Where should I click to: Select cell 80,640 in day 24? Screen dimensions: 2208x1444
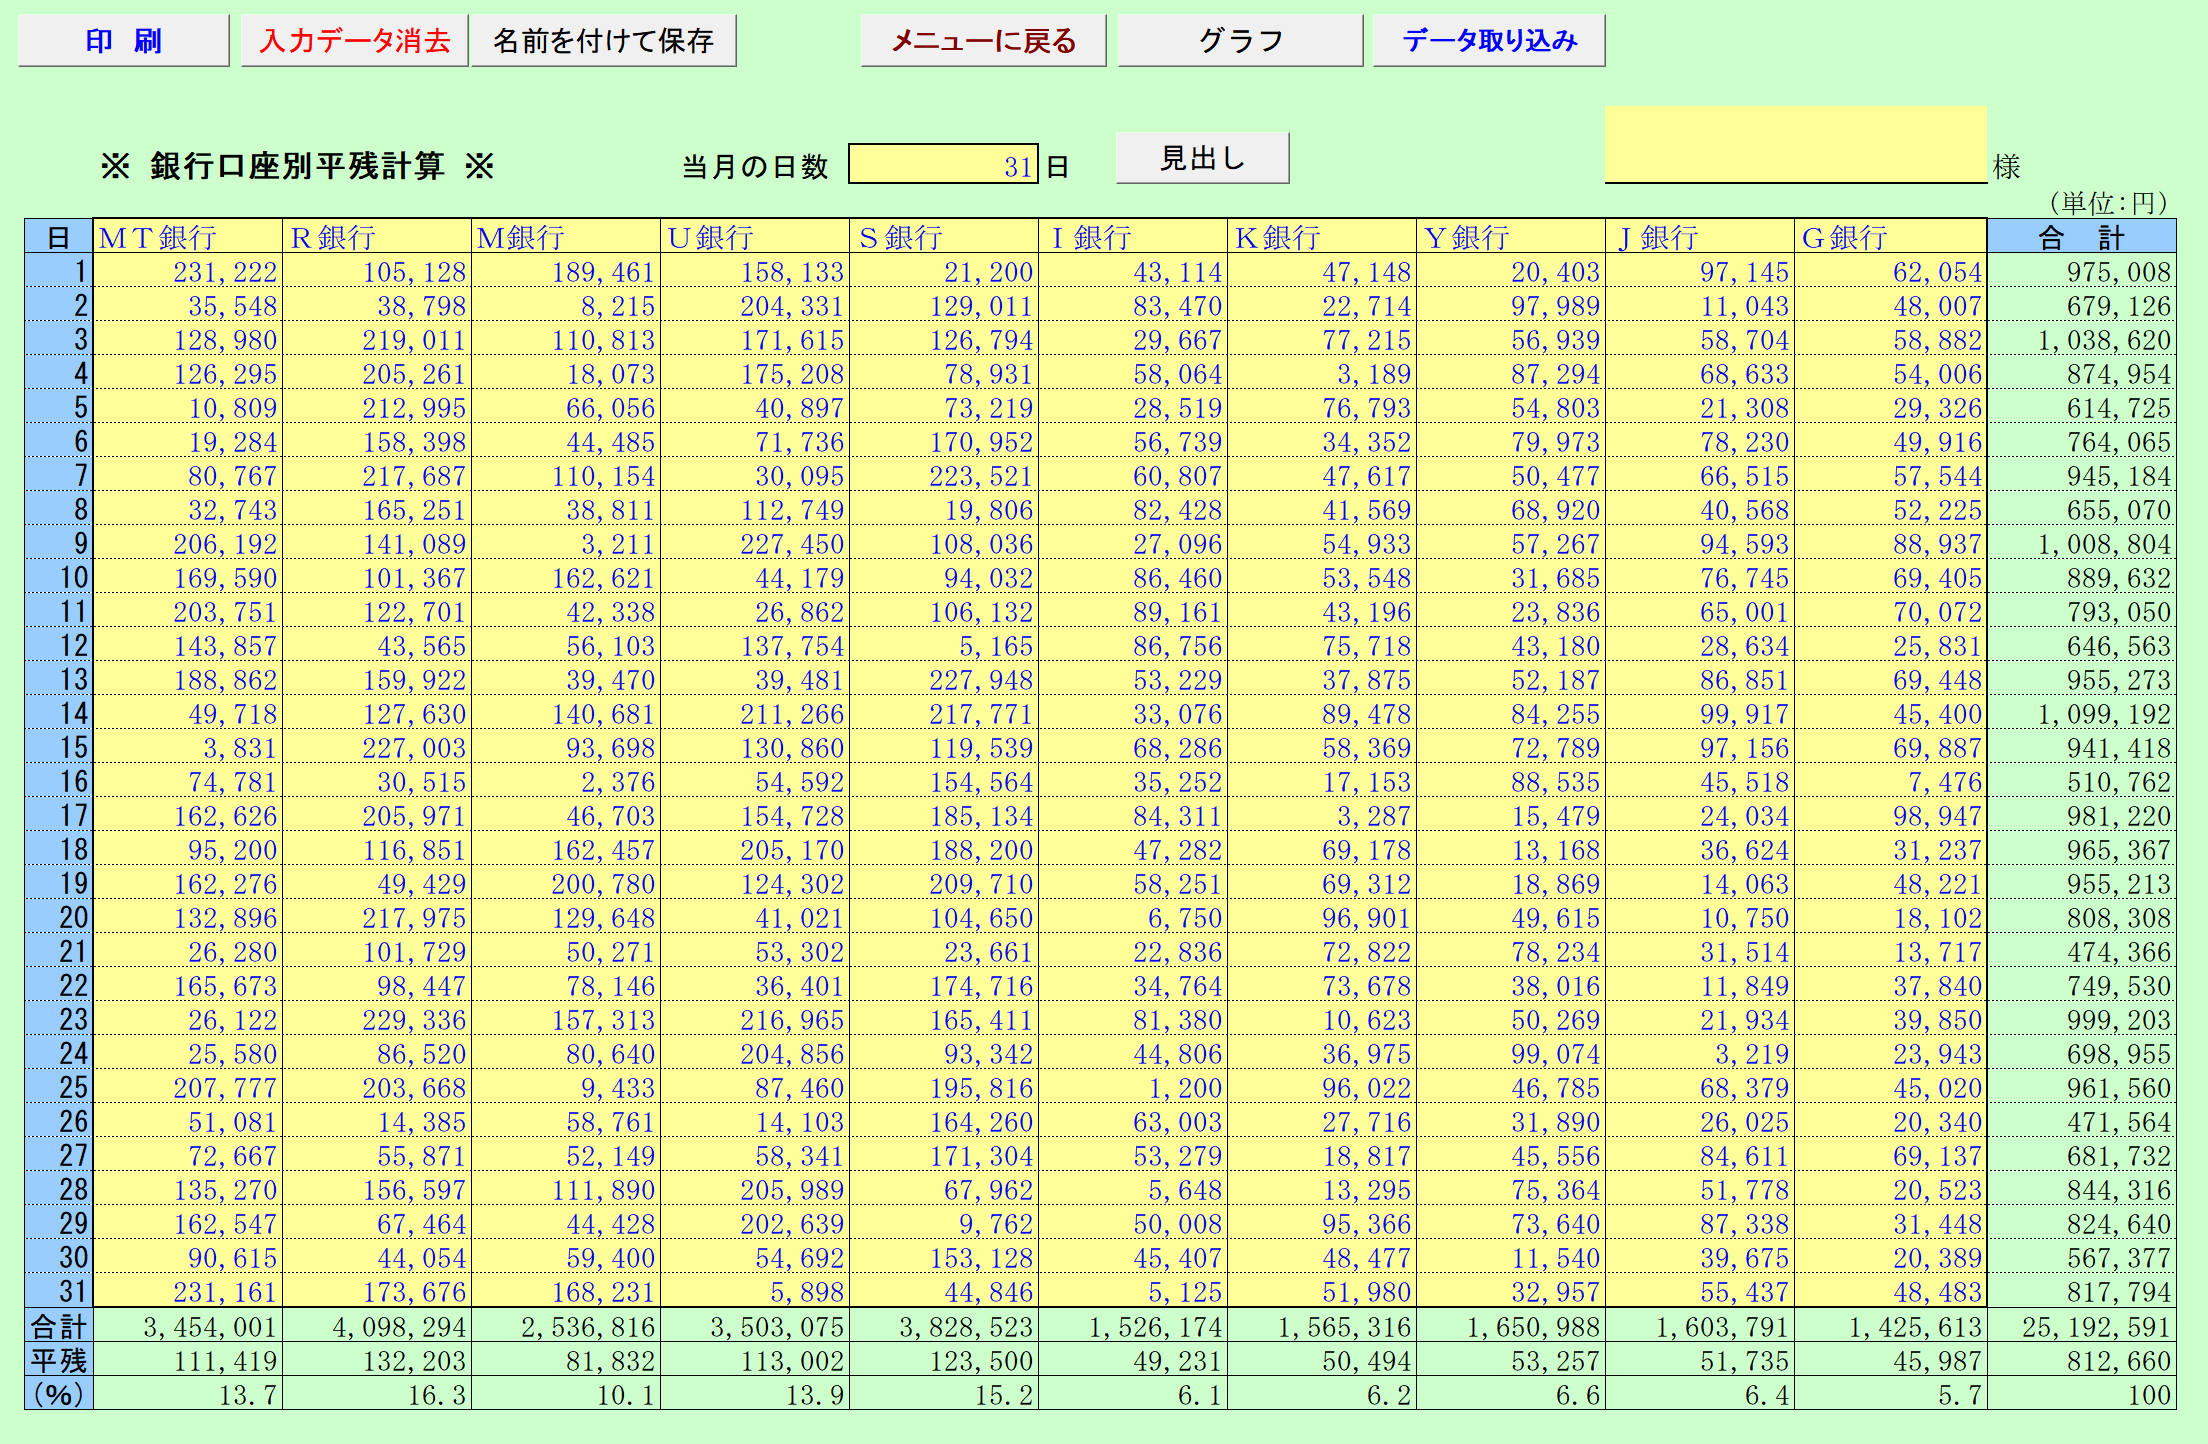pyautogui.click(x=566, y=1053)
